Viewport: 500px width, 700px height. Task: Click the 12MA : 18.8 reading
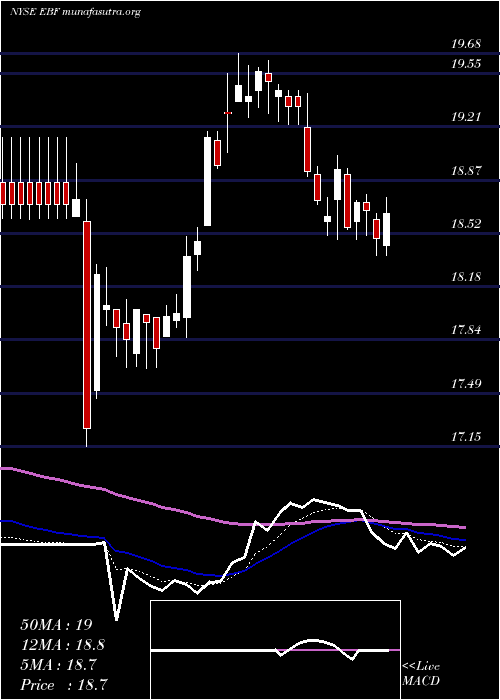(x=63, y=645)
